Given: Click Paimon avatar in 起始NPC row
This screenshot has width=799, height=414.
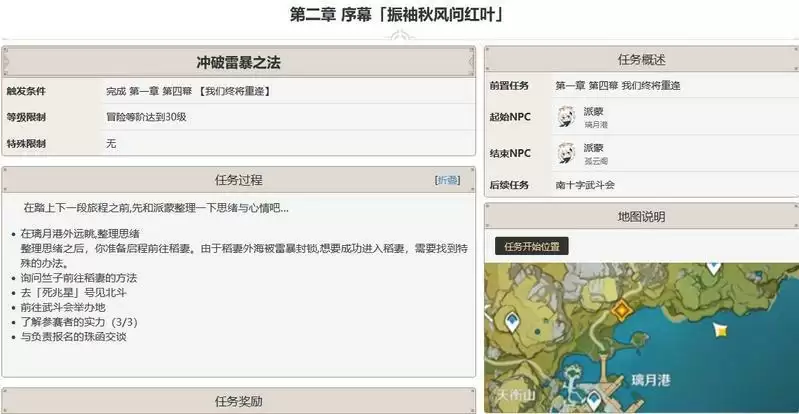Looking at the screenshot, I should (566, 117).
